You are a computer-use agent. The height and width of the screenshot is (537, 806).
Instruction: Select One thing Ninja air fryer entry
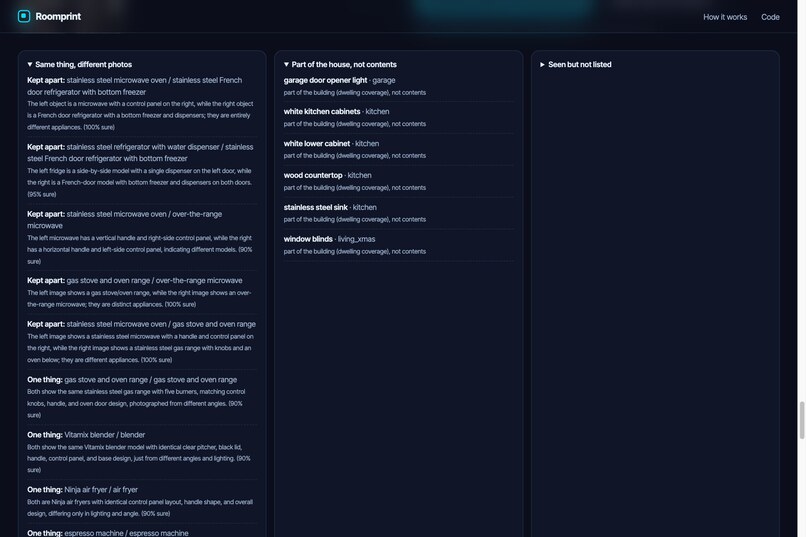pyautogui.click(x=142, y=501)
